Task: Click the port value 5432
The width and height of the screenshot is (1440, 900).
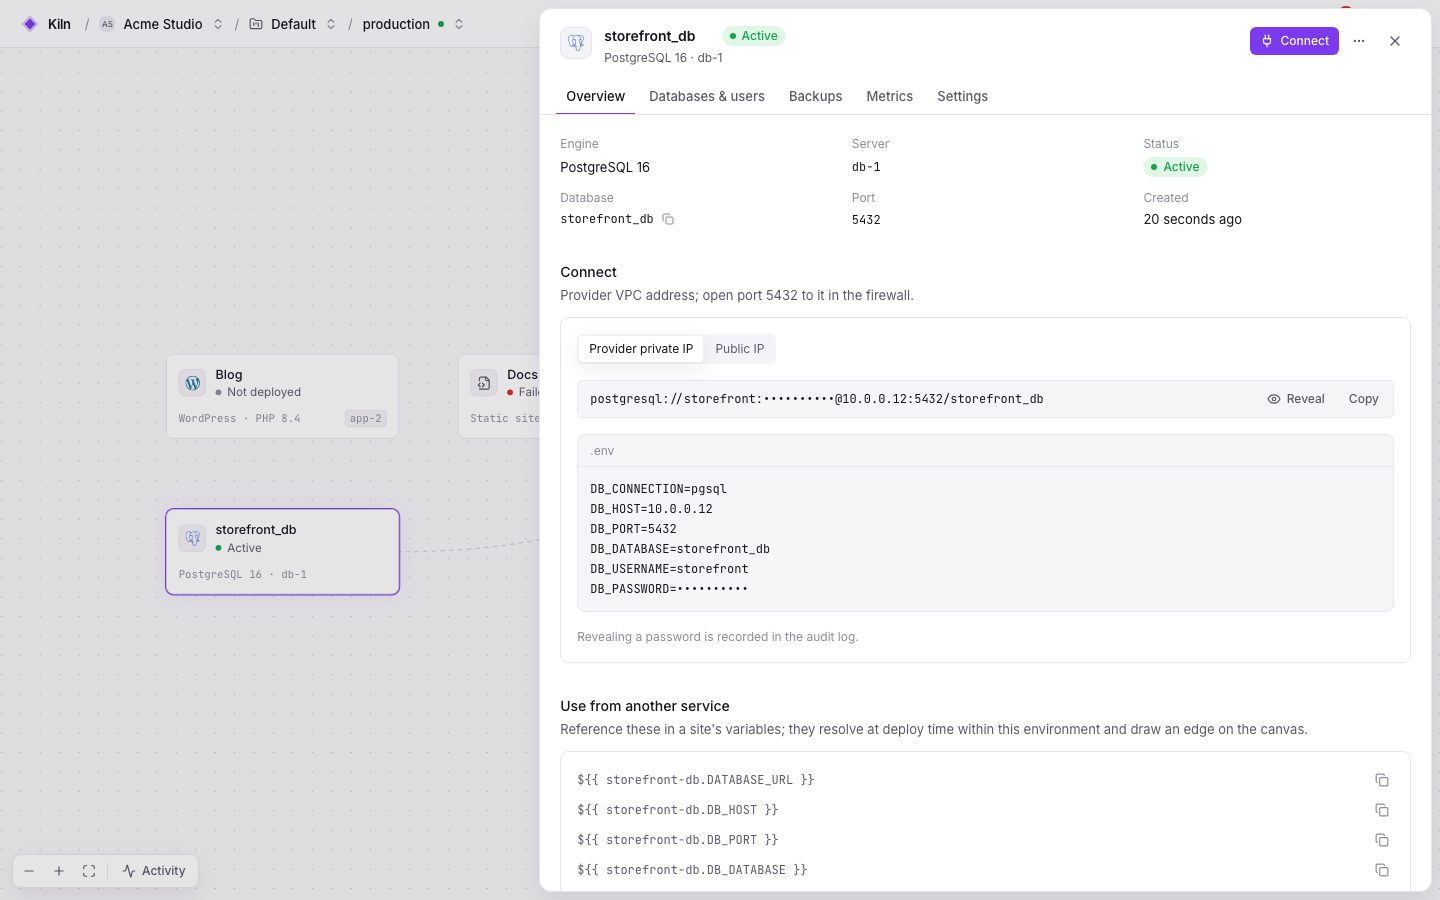Action: click(866, 220)
